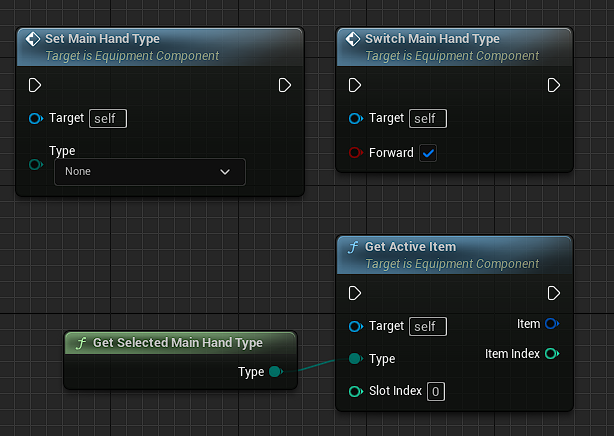Click the Slot Index value field

coord(436,391)
